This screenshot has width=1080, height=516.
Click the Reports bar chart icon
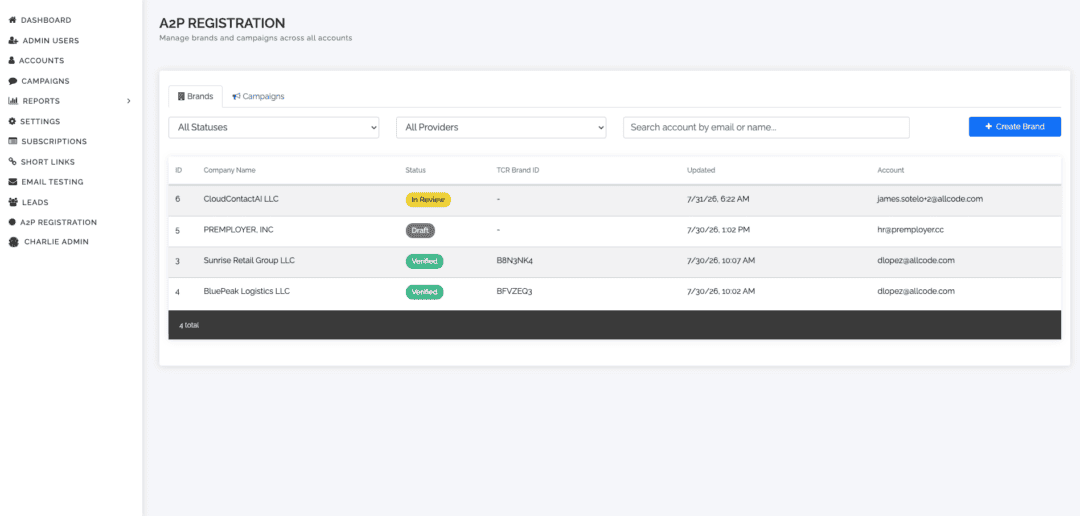[13, 101]
